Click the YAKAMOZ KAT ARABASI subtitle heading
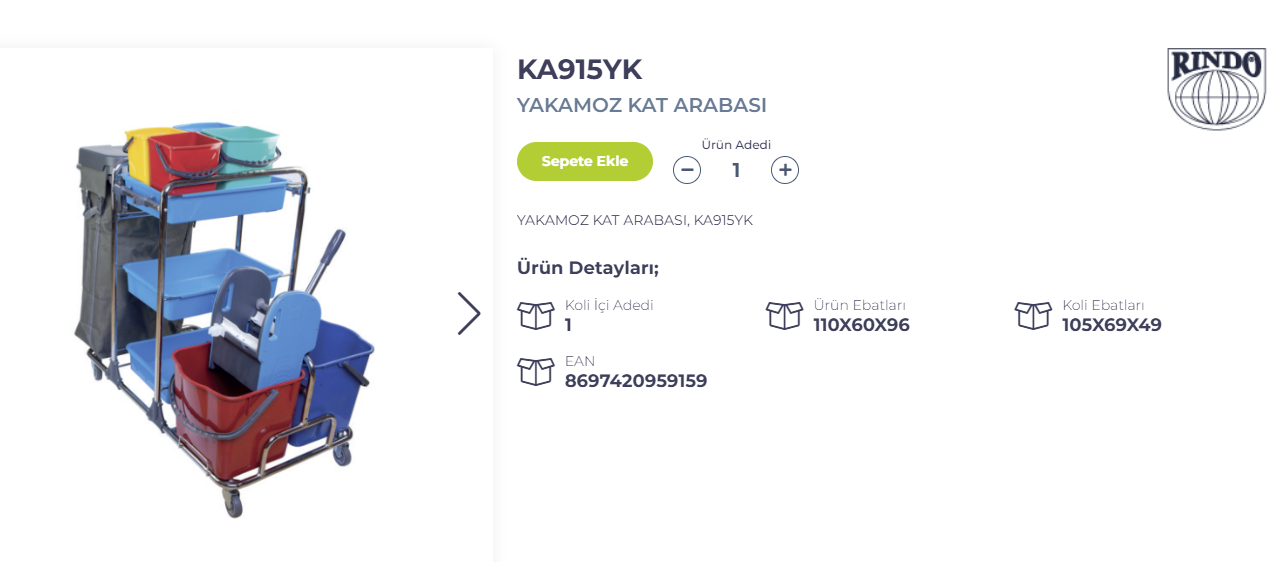1276x562 pixels. click(642, 105)
